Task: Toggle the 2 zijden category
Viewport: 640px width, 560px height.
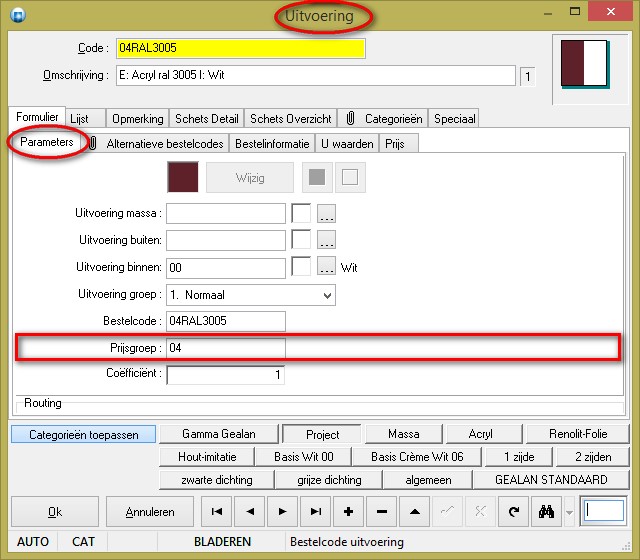Action: coord(593,457)
